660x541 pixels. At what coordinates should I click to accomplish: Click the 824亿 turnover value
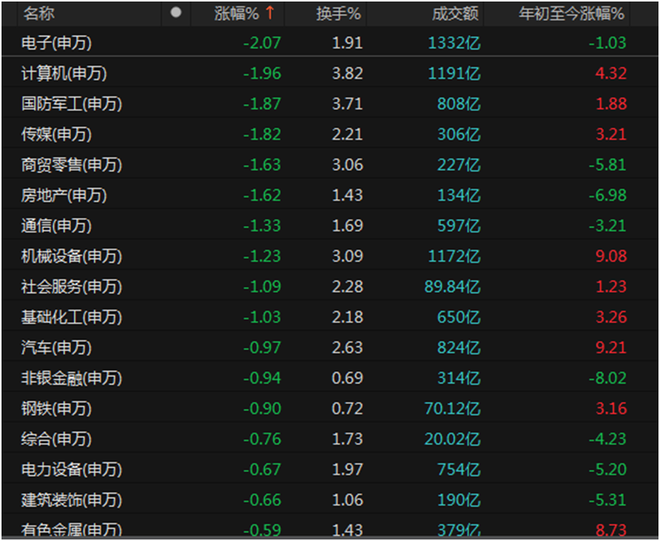tap(459, 348)
